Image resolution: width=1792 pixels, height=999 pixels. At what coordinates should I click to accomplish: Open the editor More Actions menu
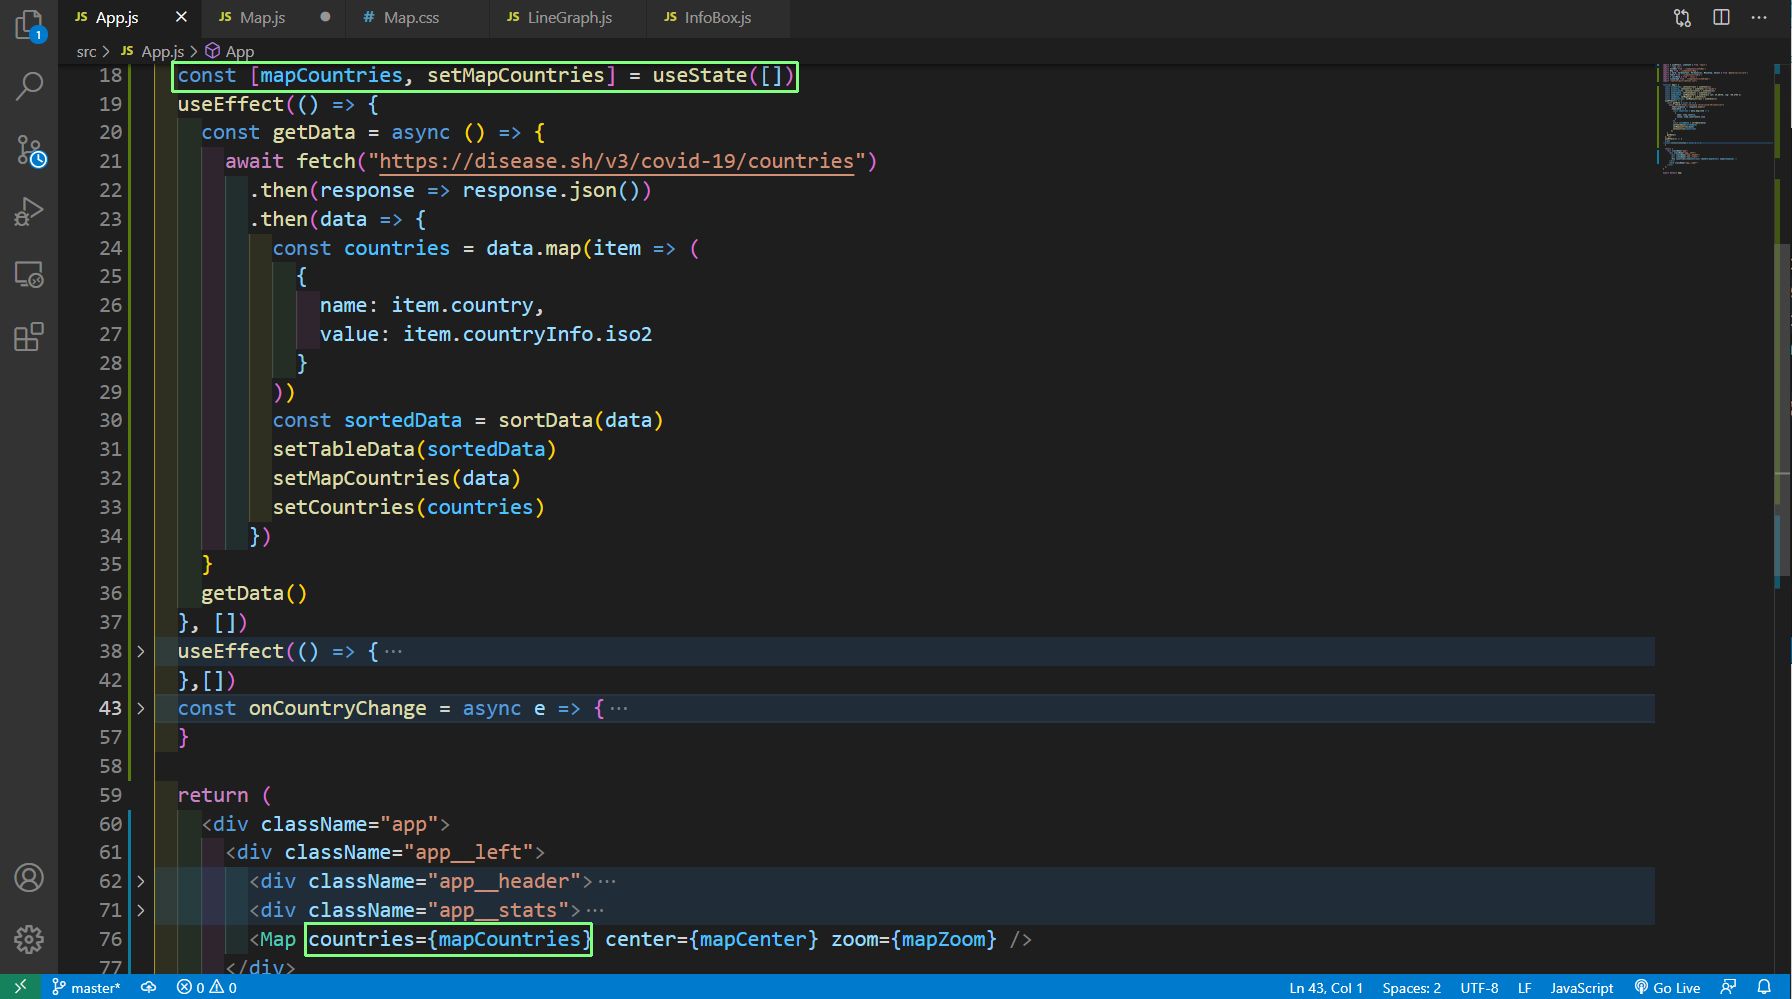(x=1759, y=18)
